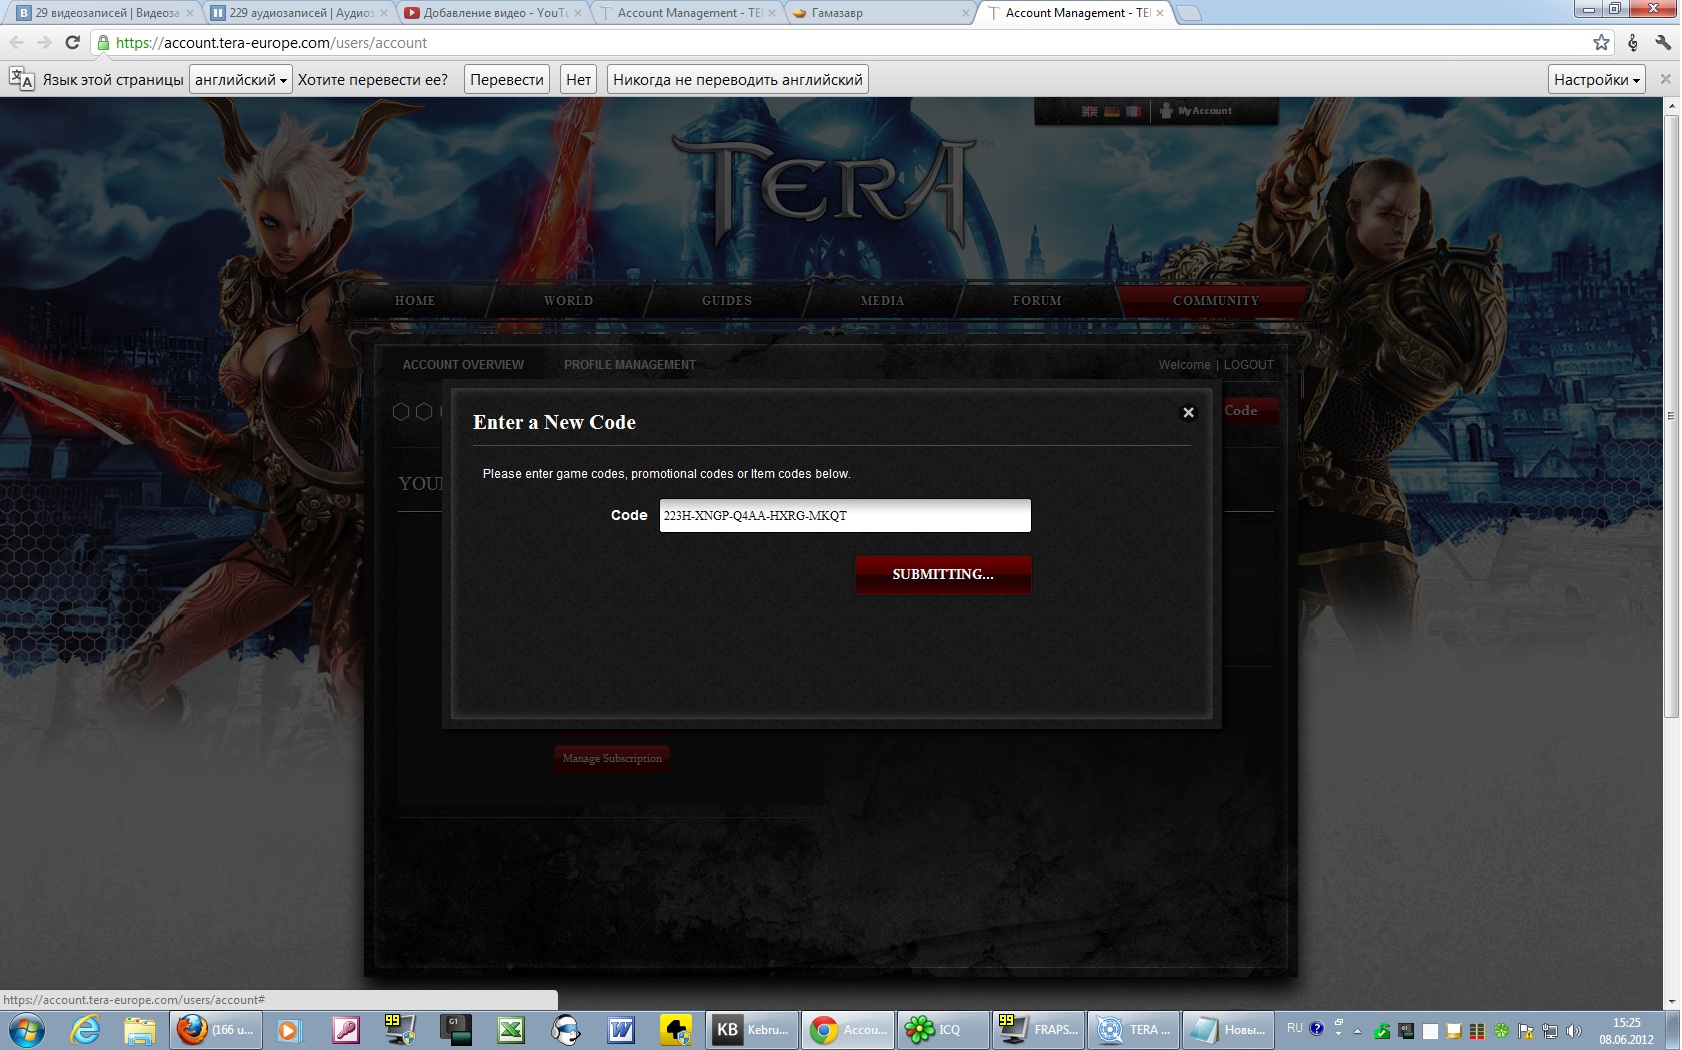The width and height of the screenshot is (1682, 1050).
Task: Click the SUBMITTING... button
Action: pyautogui.click(x=943, y=575)
